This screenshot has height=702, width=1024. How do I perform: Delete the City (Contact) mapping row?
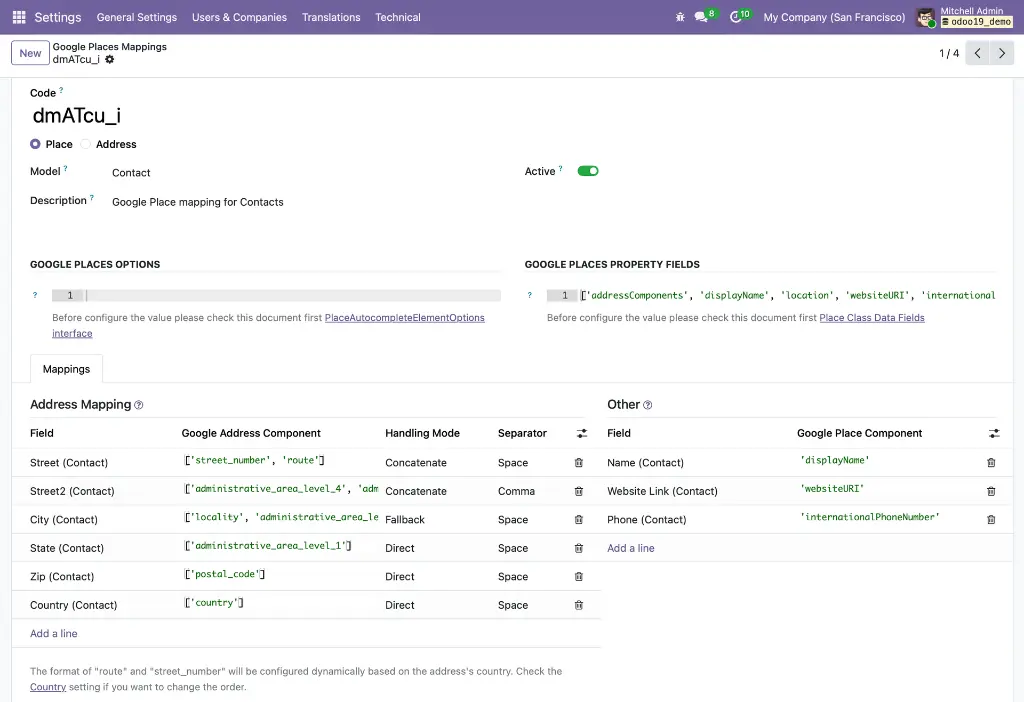[579, 520]
